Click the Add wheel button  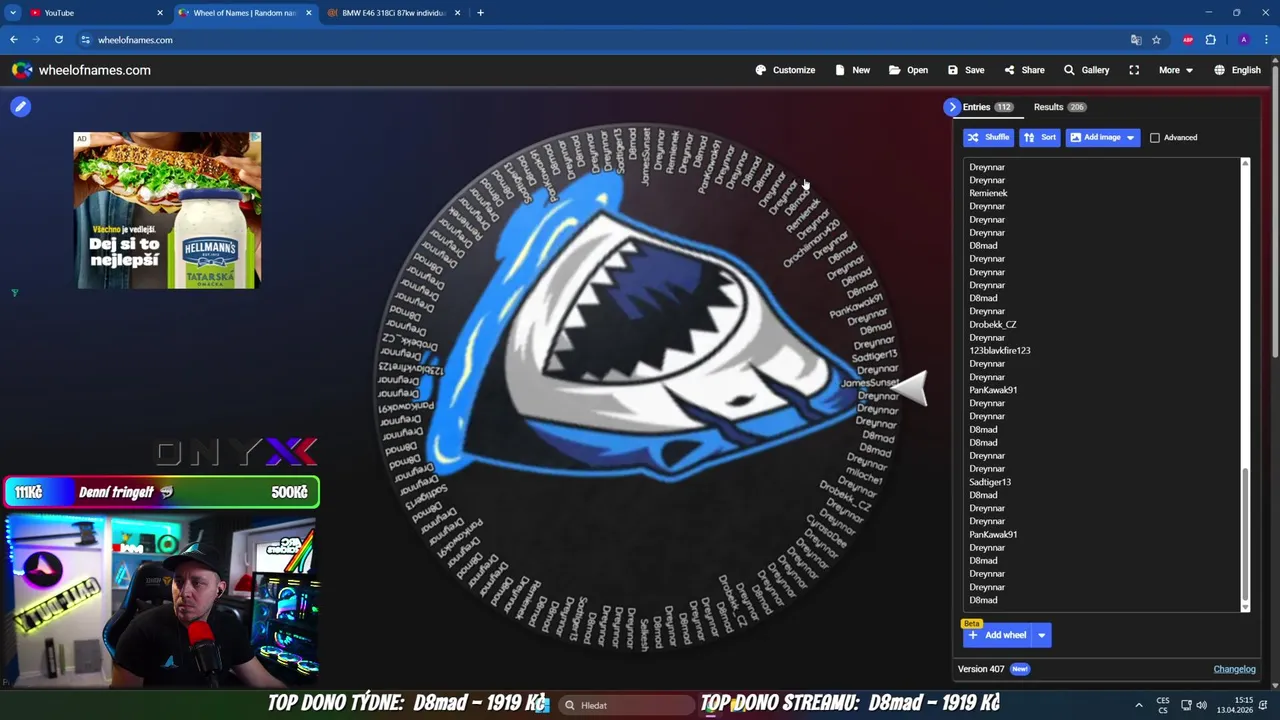click(996, 635)
